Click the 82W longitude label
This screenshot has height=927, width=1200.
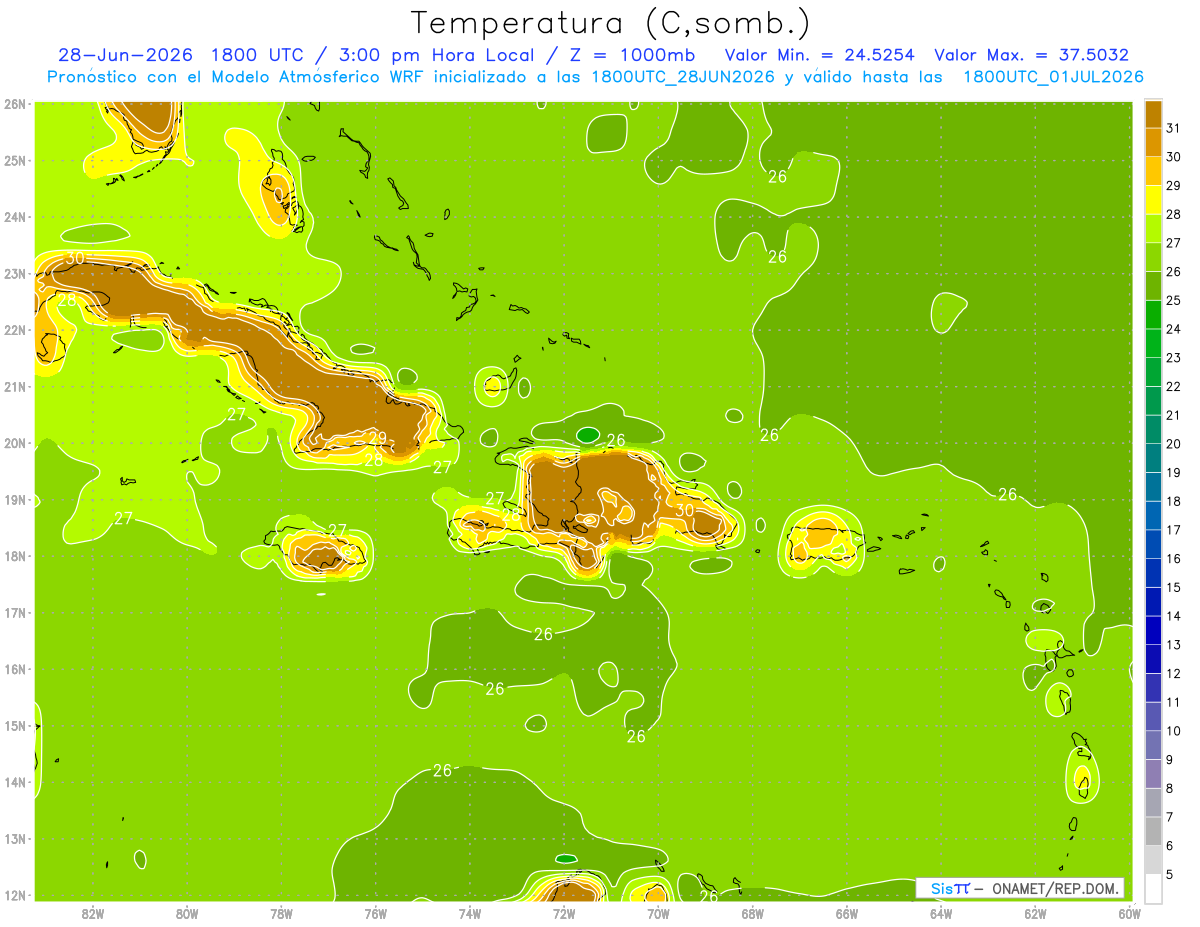pyautogui.click(x=93, y=913)
